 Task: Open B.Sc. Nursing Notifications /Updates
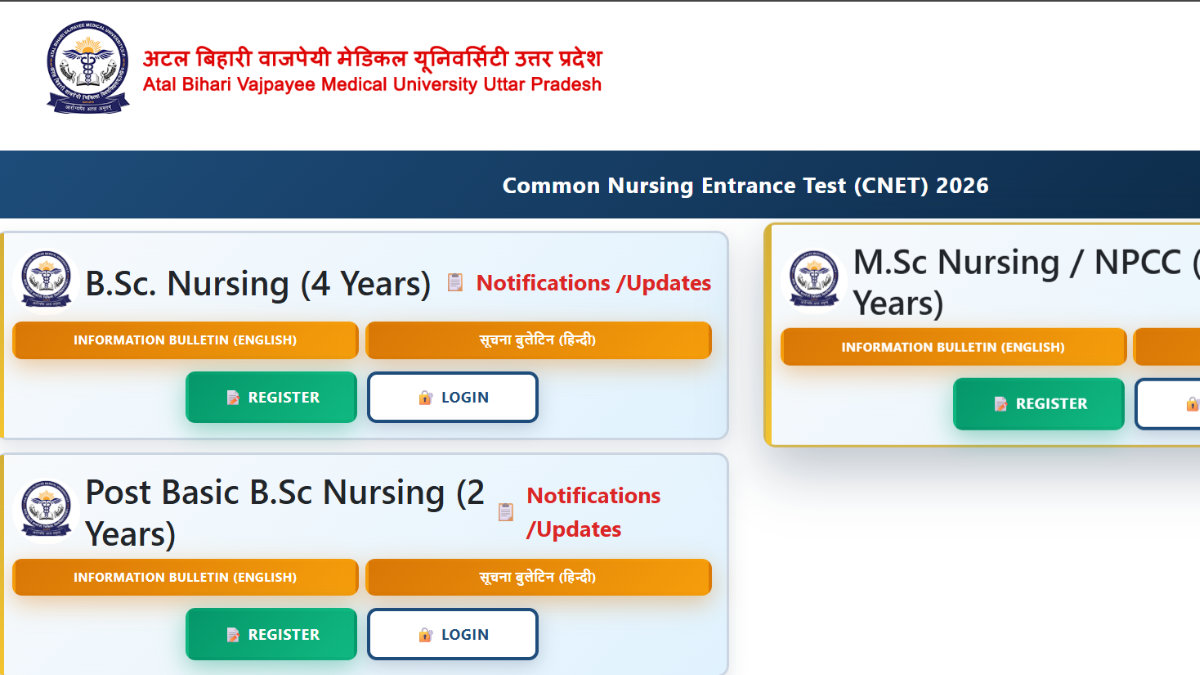[593, 283]
